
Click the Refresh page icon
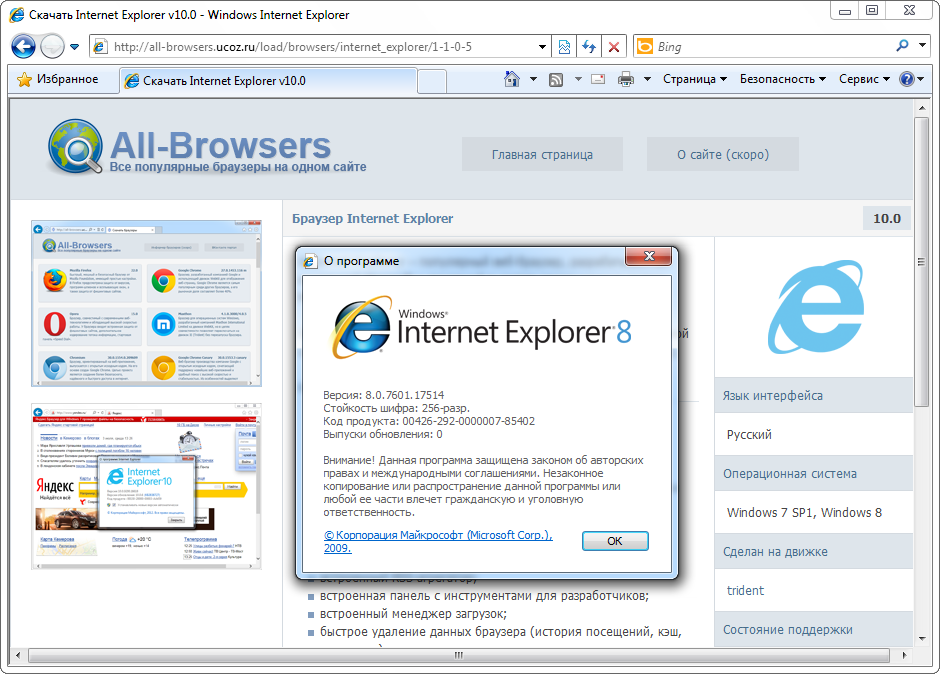click(x=589, y=47)
